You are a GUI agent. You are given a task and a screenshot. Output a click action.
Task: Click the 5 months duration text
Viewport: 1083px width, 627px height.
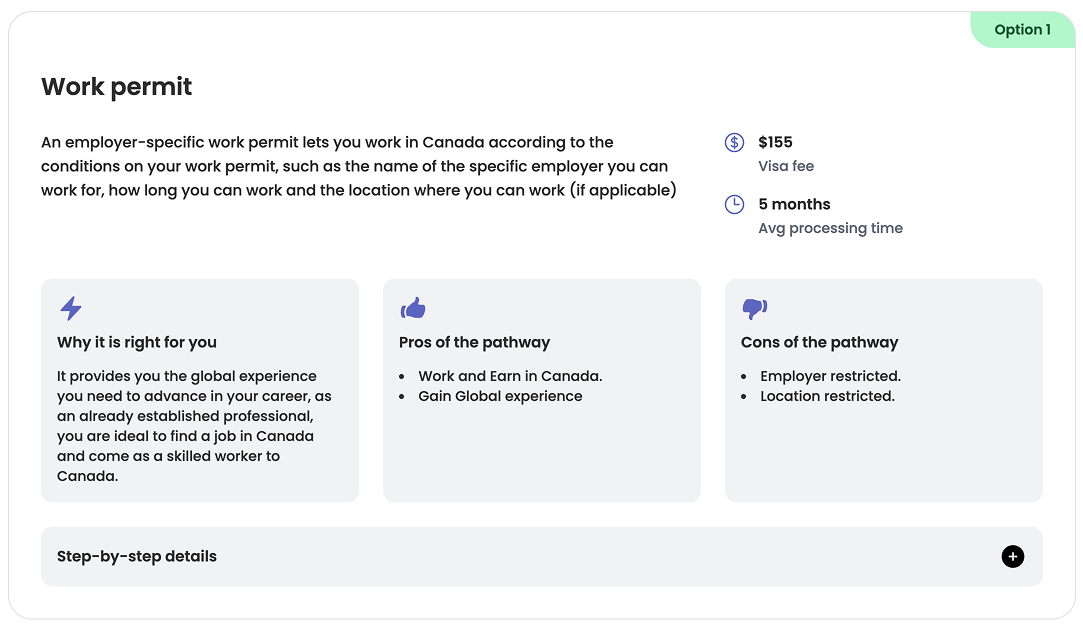pyautogui.click(x=794, y=204)
